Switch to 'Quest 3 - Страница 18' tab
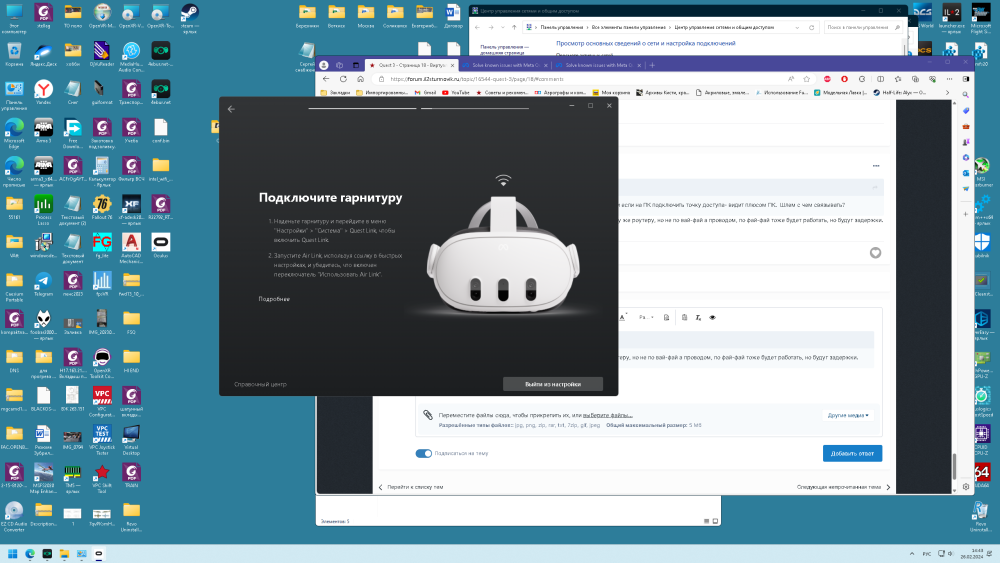Screen dimensions: 1000x563 411,65
